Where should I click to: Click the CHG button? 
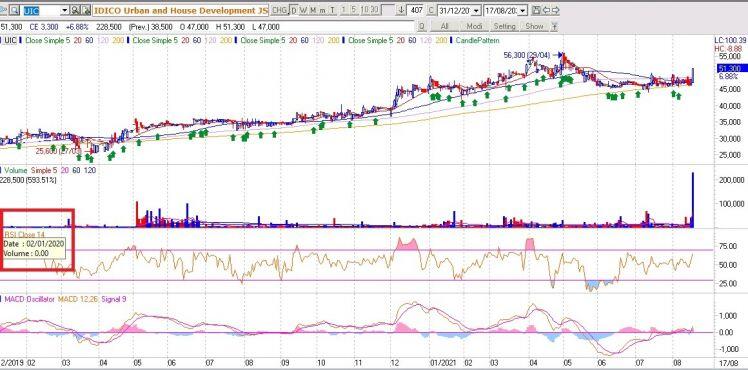(280, 10)
